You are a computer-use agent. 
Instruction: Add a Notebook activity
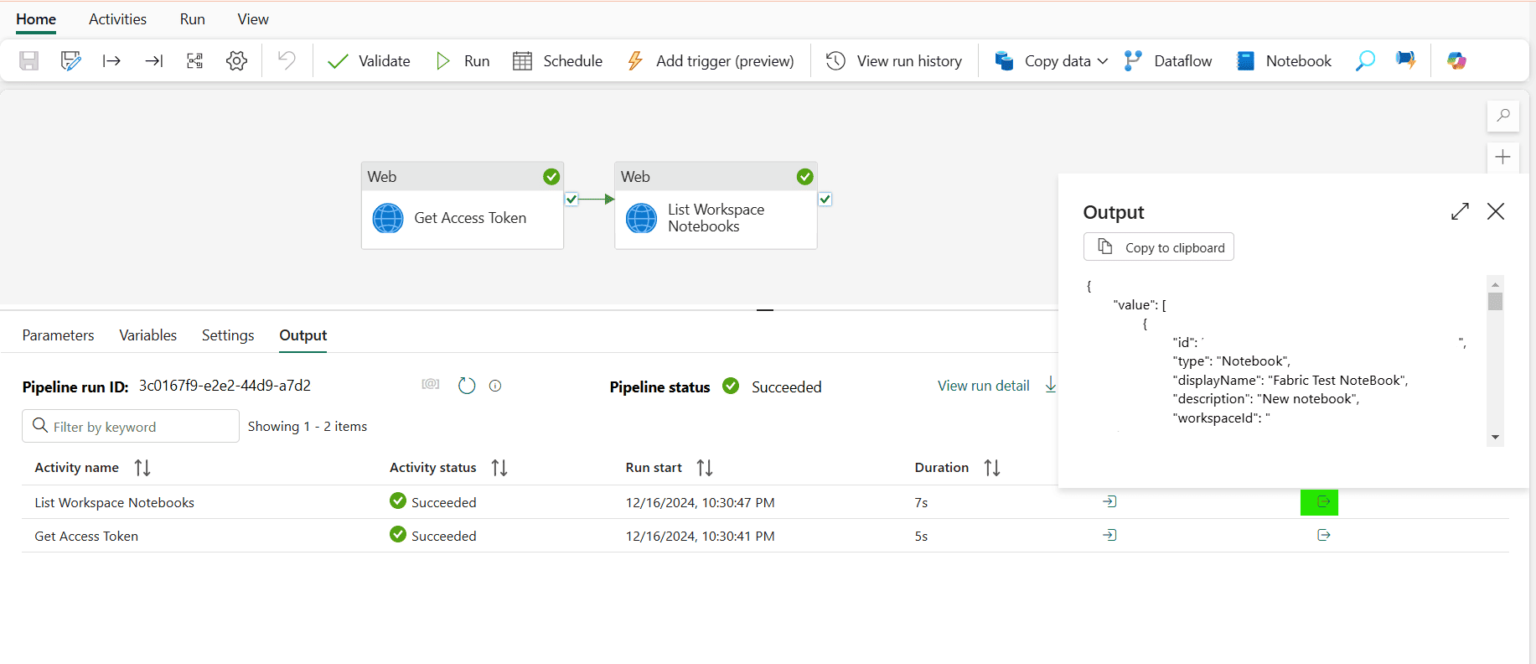click(1284, 61)
